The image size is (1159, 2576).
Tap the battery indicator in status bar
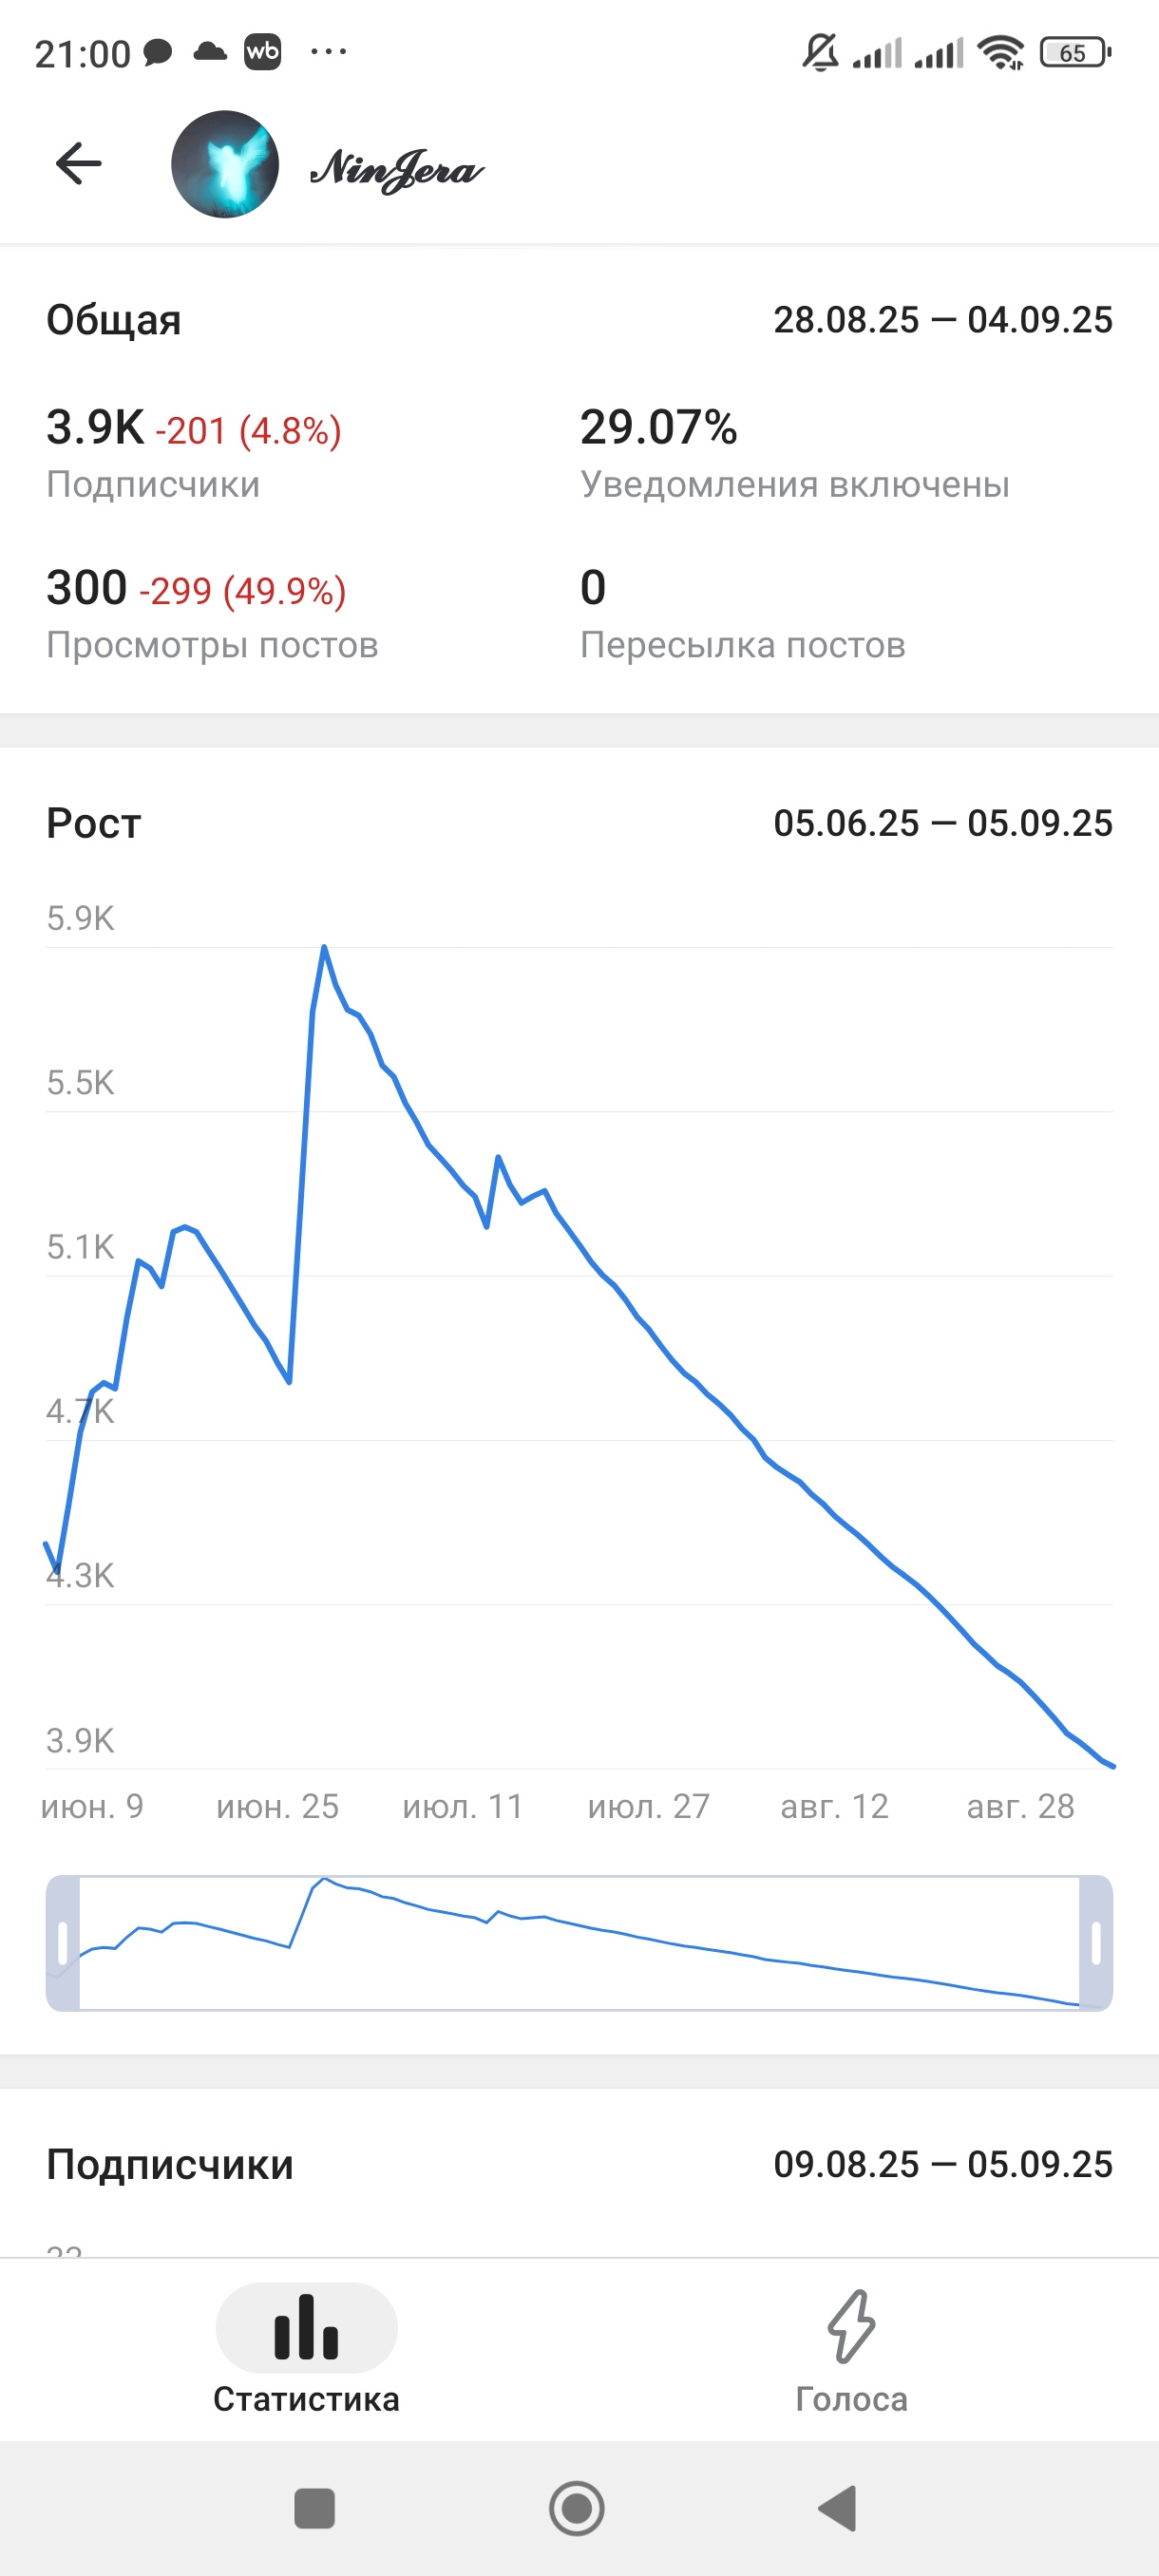[x=1074, y=52]
